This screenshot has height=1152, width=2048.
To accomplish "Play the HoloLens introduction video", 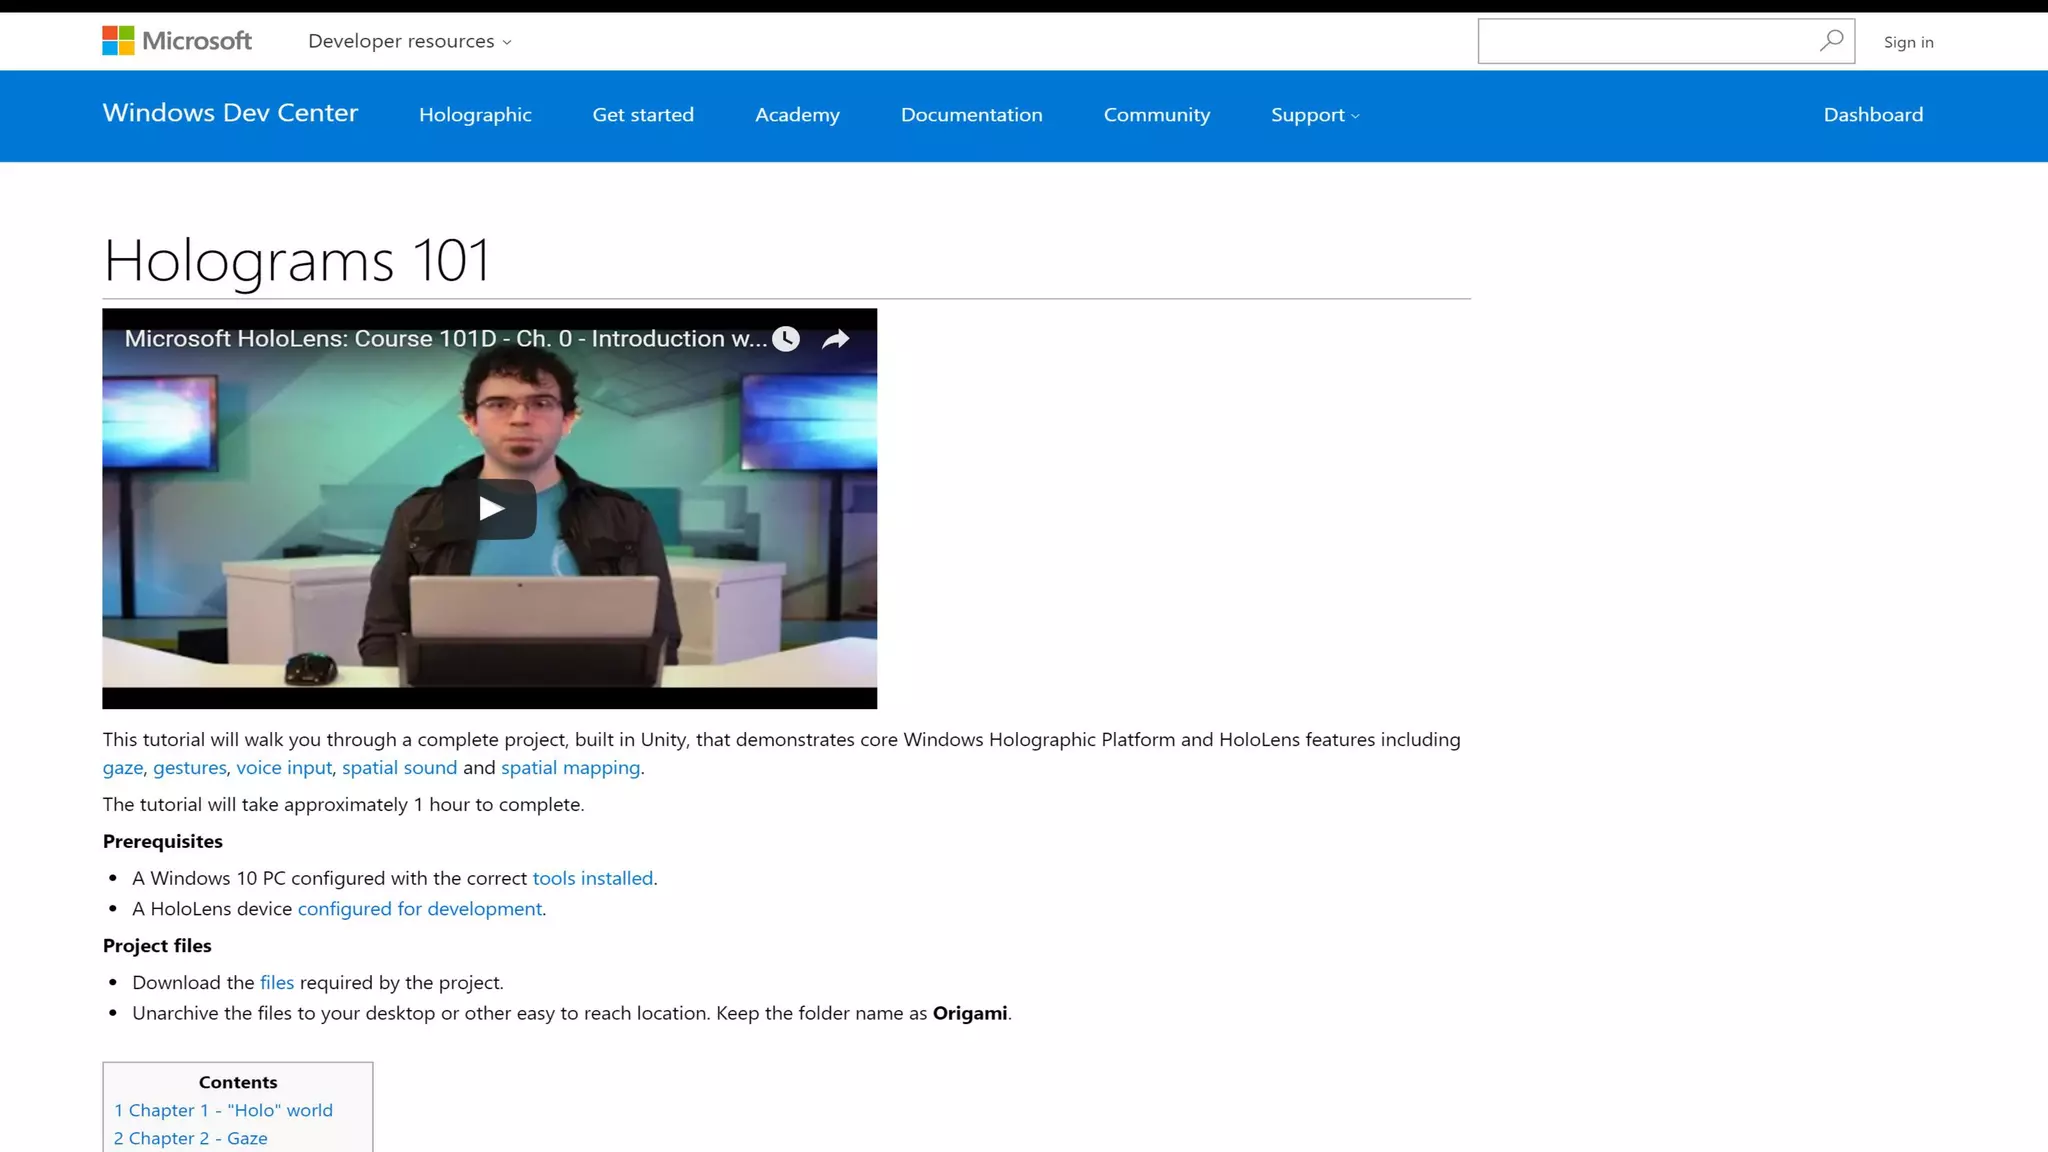I will coord(490,509).
